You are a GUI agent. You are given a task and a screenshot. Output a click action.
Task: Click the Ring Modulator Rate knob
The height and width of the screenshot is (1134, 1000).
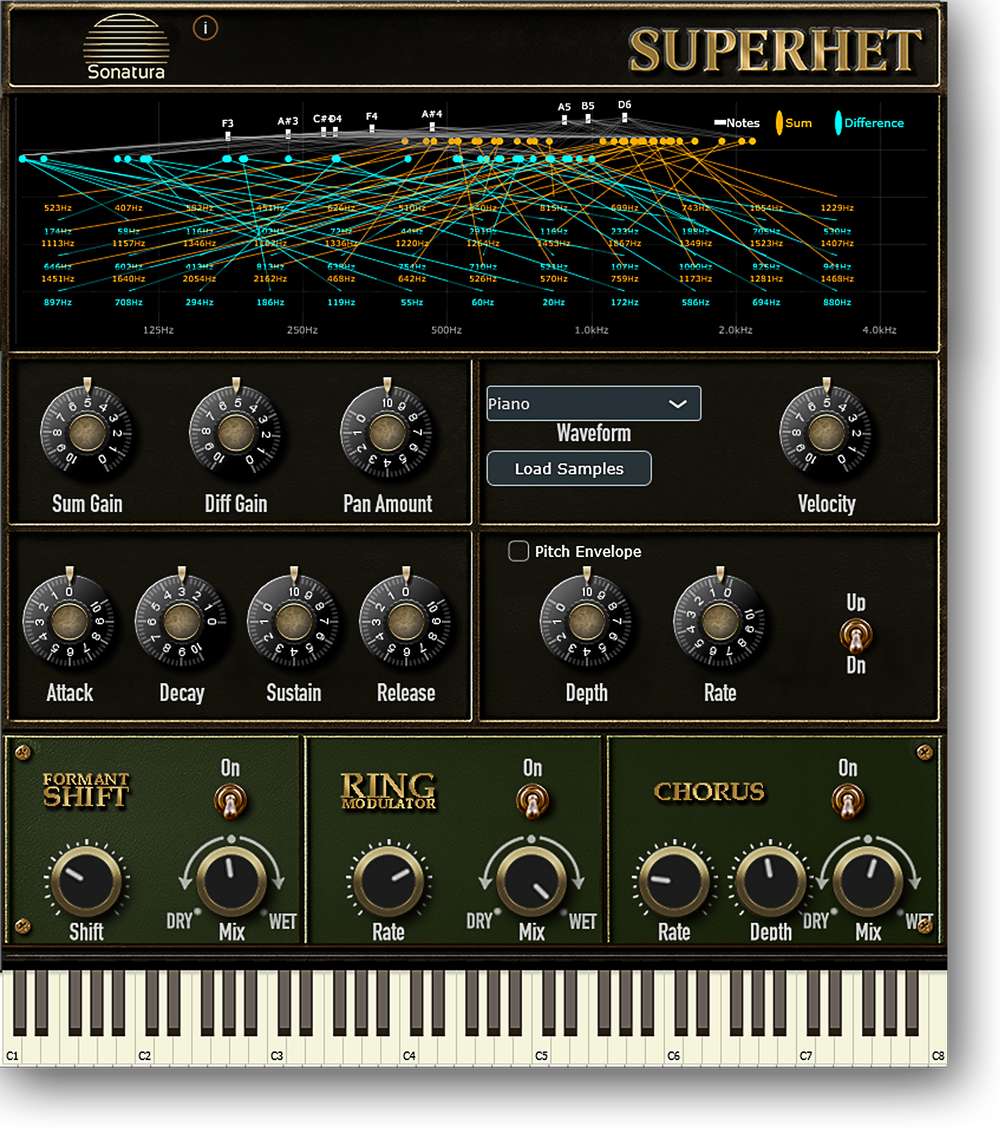point(388,880)
